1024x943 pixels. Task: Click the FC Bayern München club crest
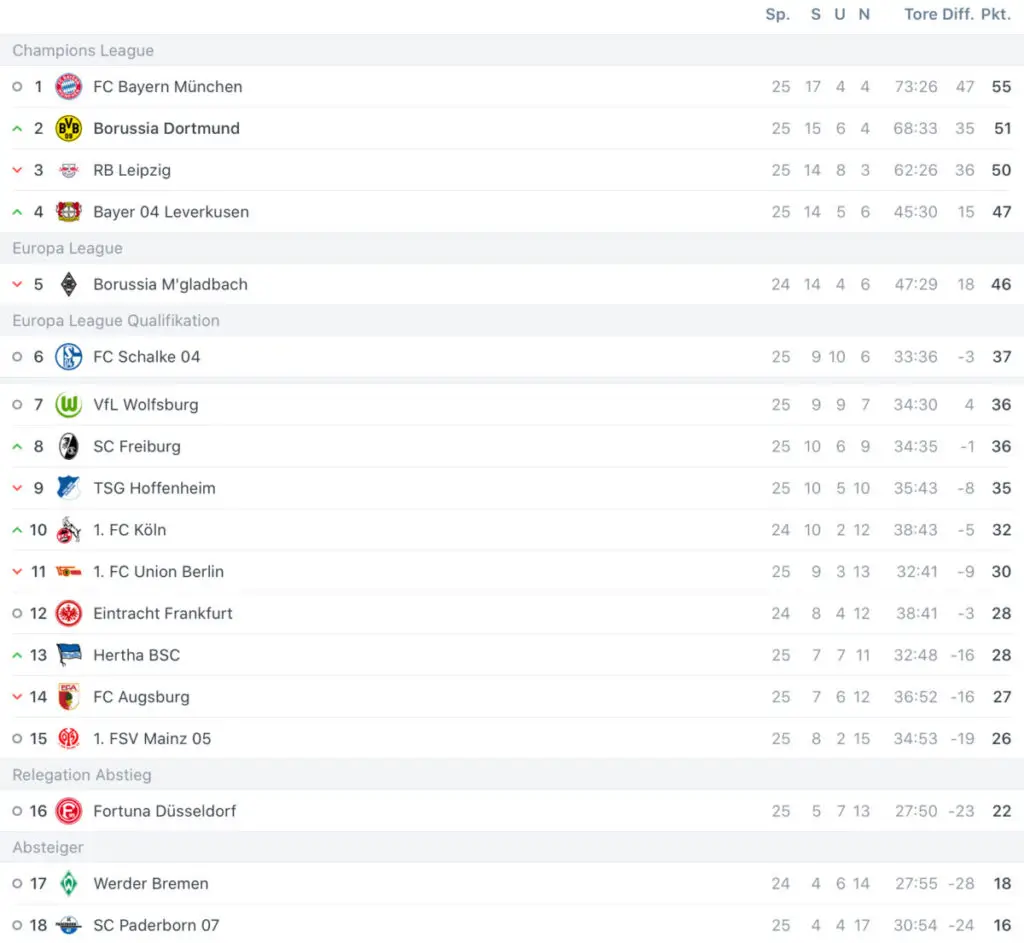click(x=69, y=87)
